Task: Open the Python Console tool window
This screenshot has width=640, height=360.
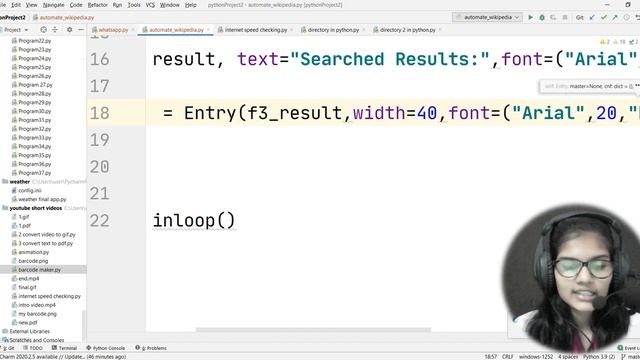Action: point(105,348)
